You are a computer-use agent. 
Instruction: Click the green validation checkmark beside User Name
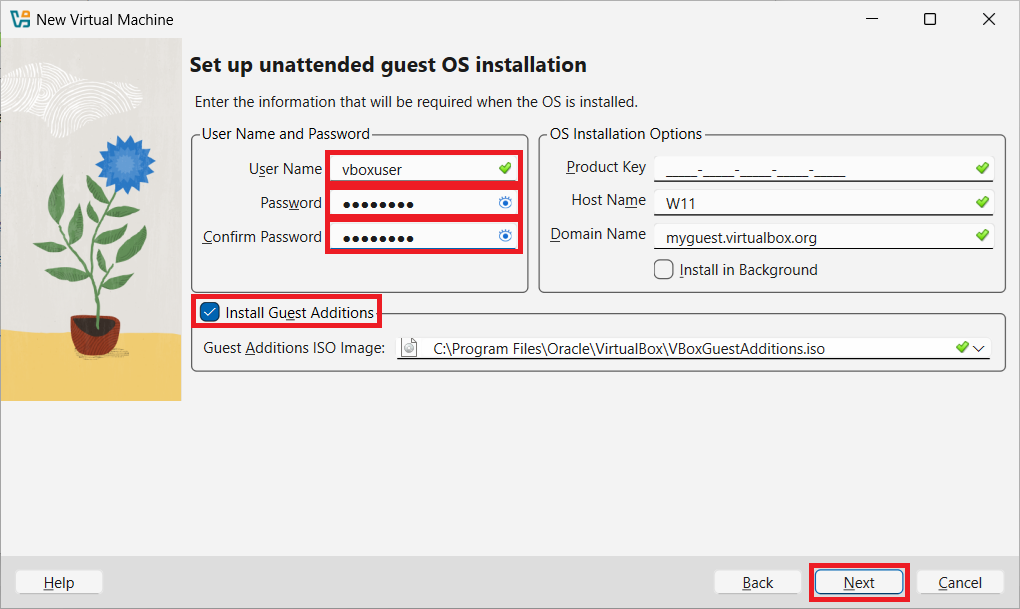pos(505,168)
